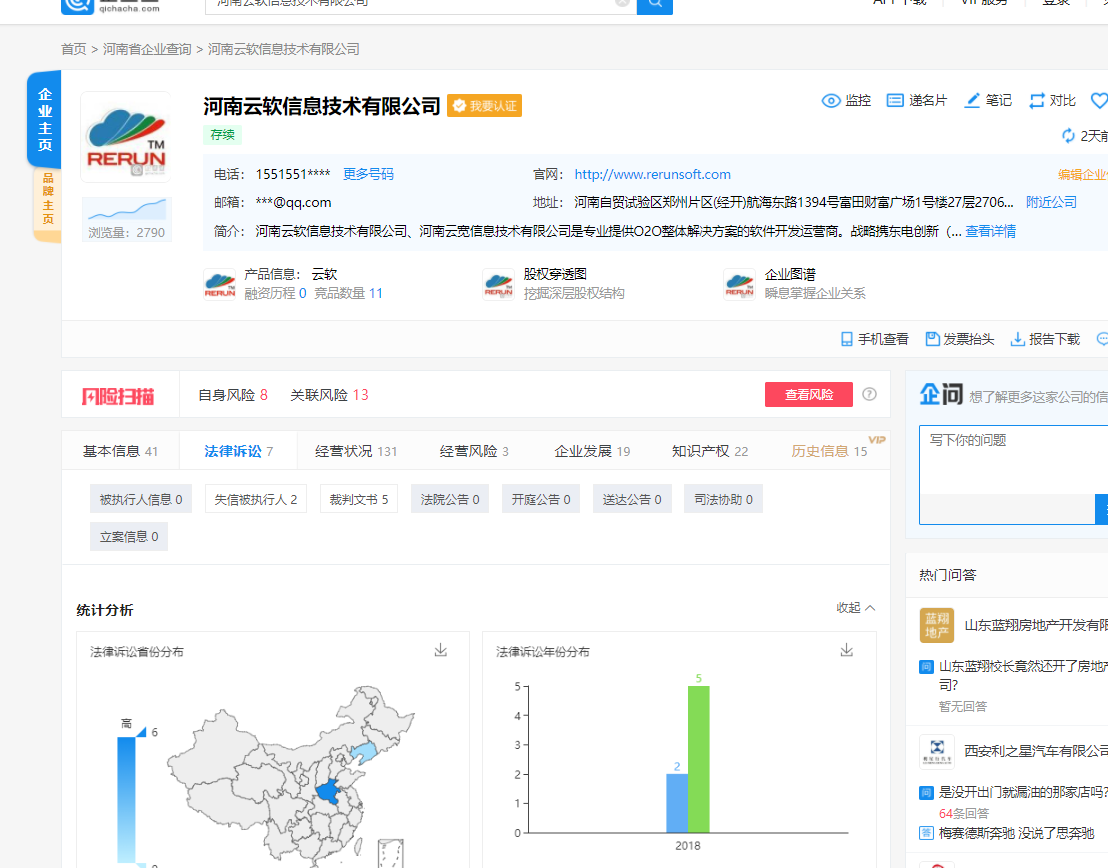Screen dimensions: 1108x868
Task: Click the 蓝翔地产 question avatar
Action: tap(936, 626)
